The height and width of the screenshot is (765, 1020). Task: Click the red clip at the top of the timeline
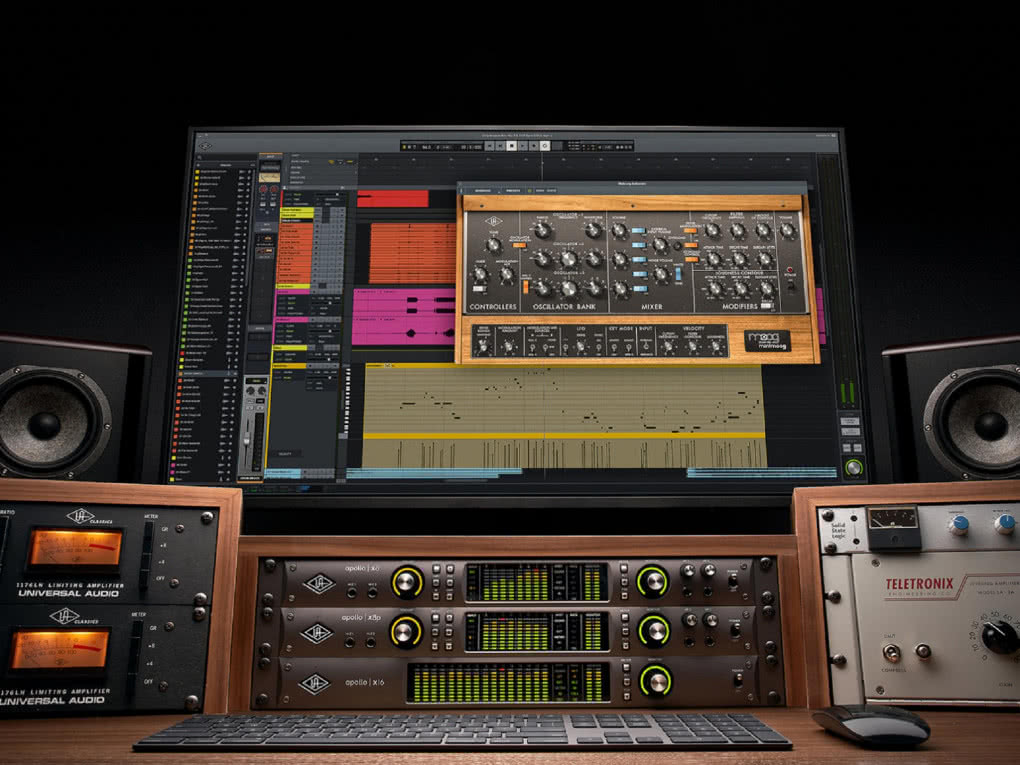pyautogui.click(x=393, y=198)
